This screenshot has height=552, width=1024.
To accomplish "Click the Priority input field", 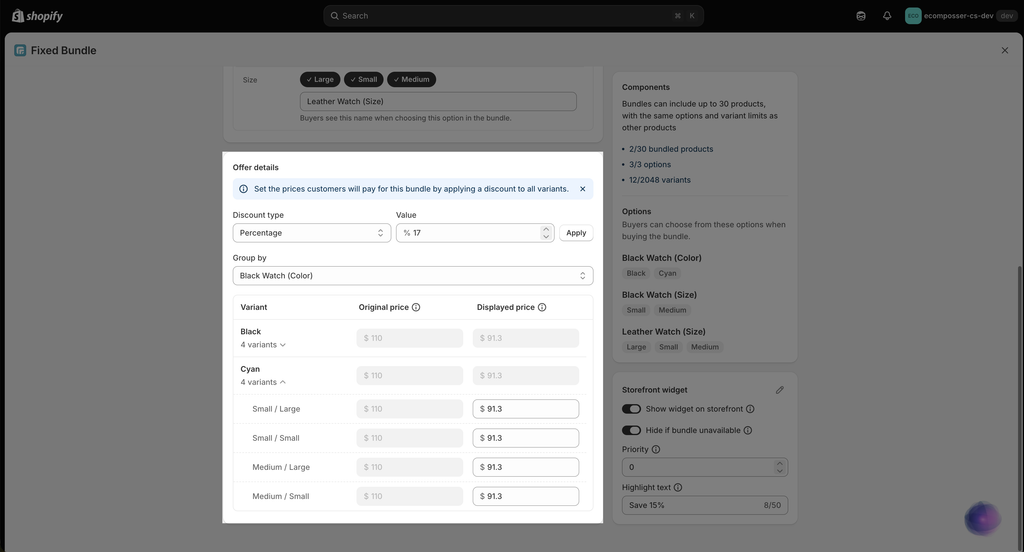I will pyautogui.click(x=705, y=467).
